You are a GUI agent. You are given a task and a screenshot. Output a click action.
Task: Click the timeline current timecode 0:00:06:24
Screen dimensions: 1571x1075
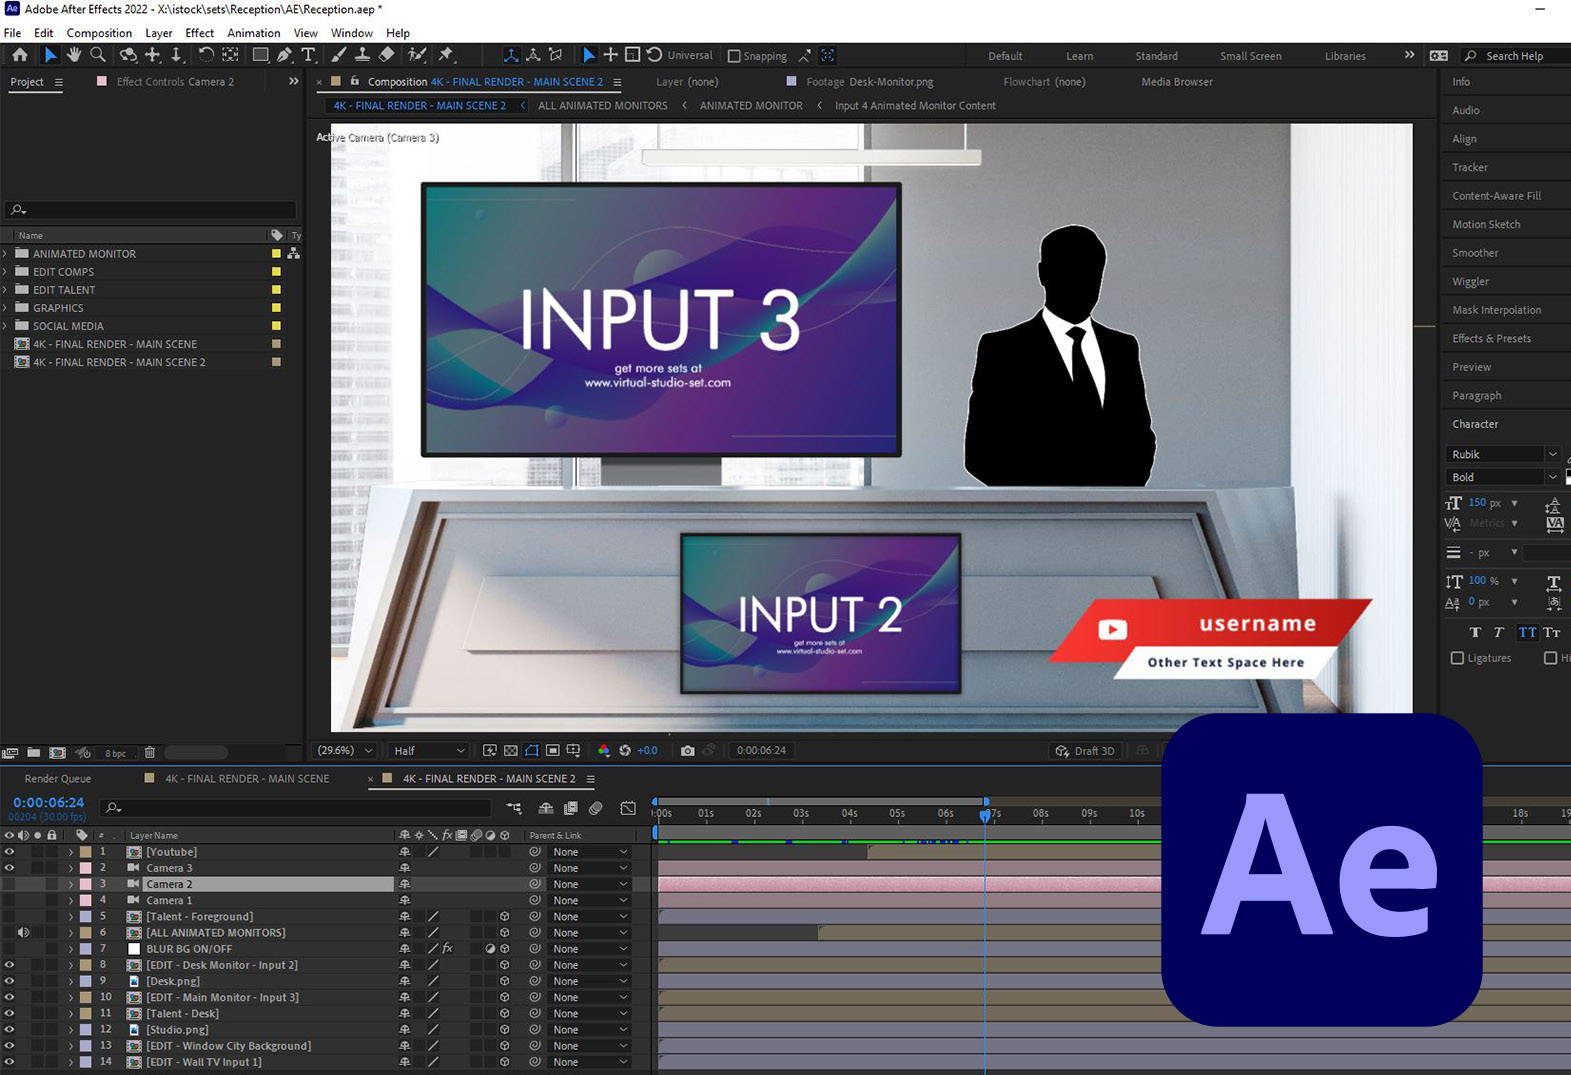[48, 802]
